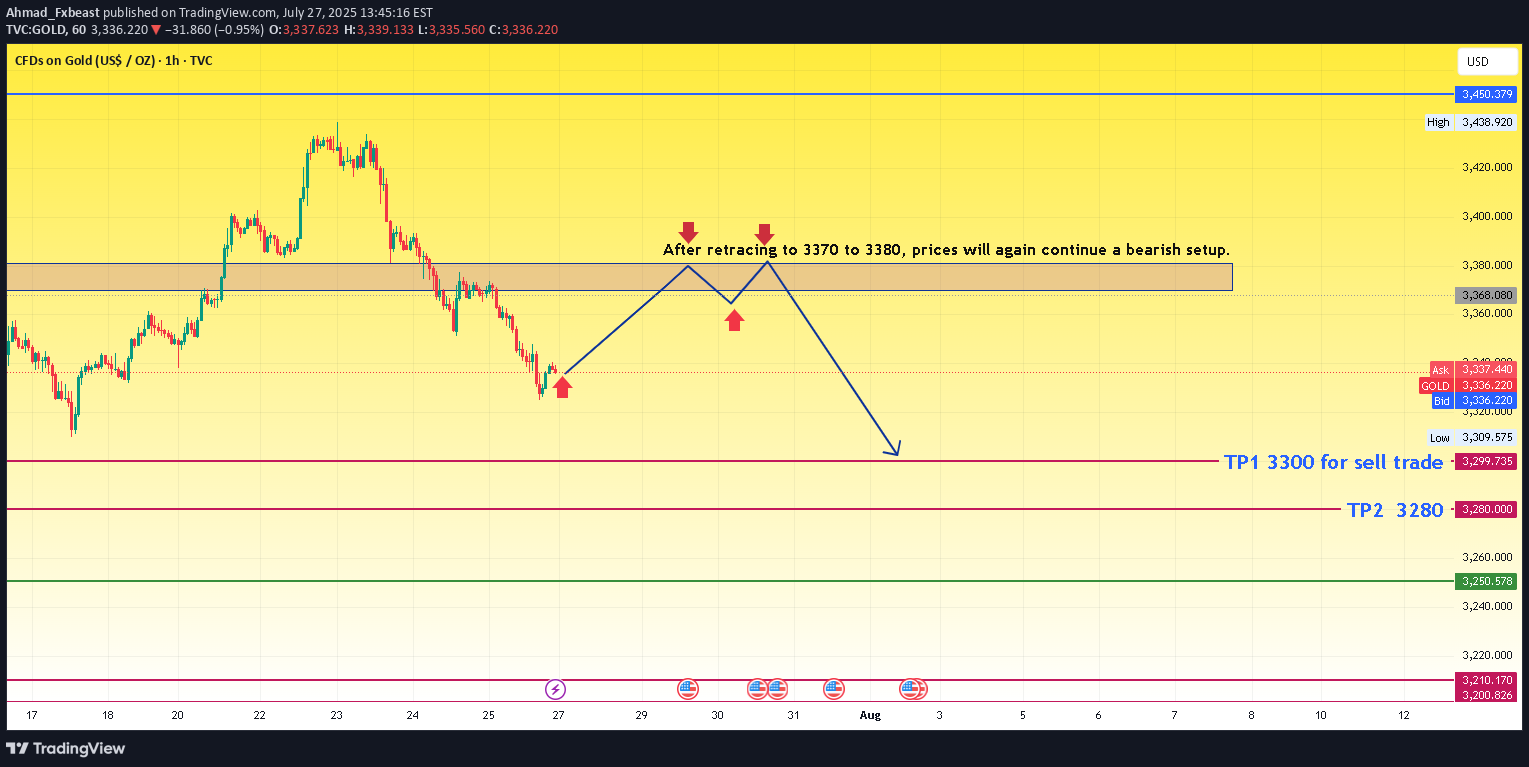Click date 17 on the time axis
Image resolution: width=1529 pixels, height=767 pixels.
32,715
